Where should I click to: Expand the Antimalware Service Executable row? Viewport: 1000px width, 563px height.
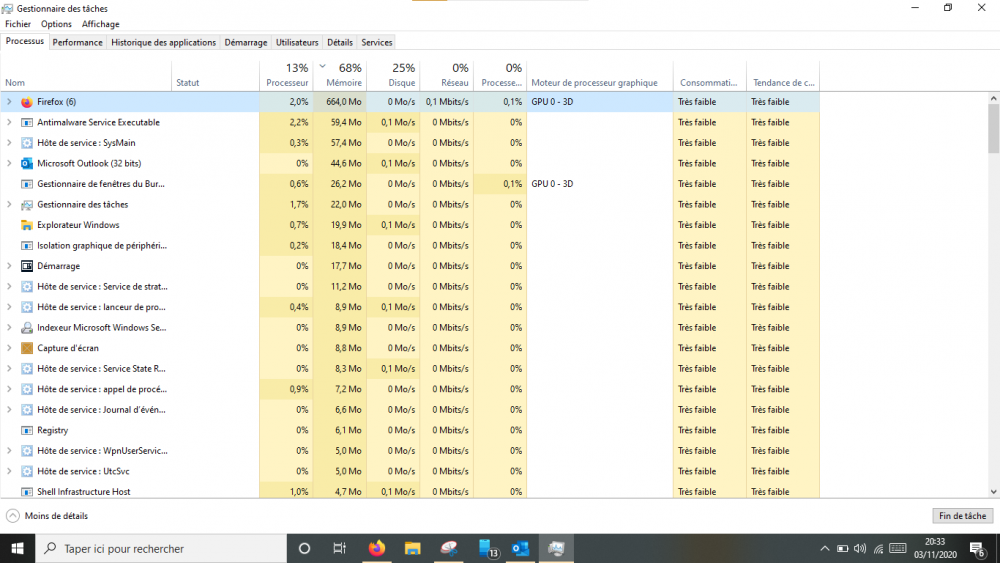[x=9, y=122]
